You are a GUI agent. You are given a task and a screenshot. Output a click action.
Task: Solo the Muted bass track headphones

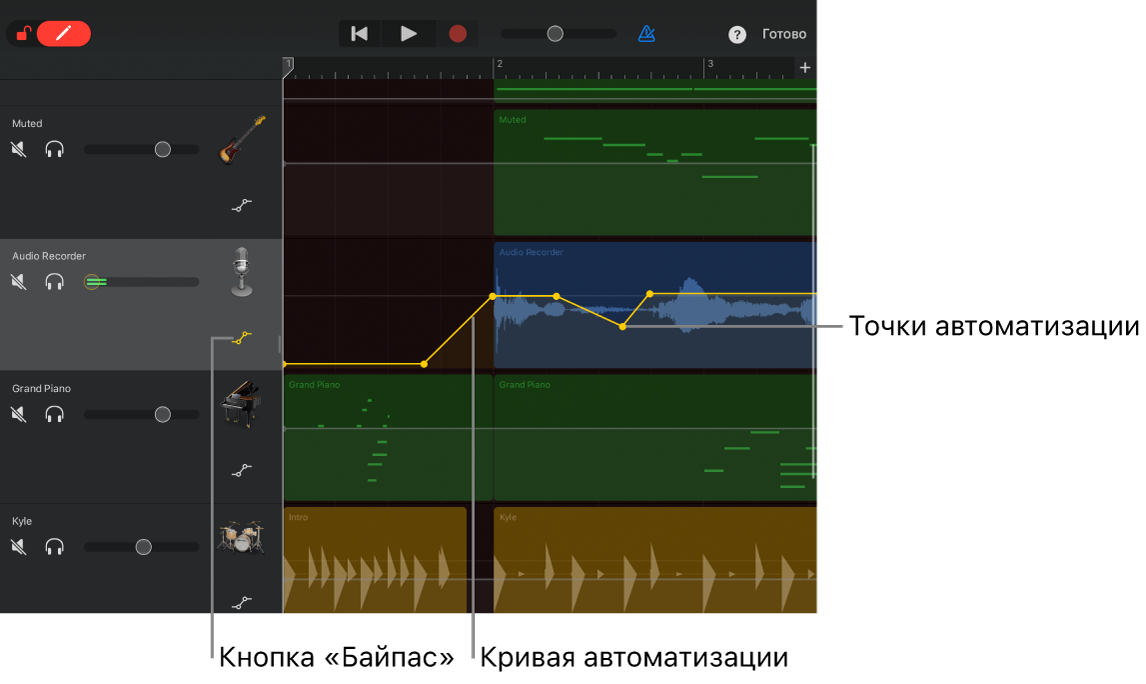pos(54,149)
